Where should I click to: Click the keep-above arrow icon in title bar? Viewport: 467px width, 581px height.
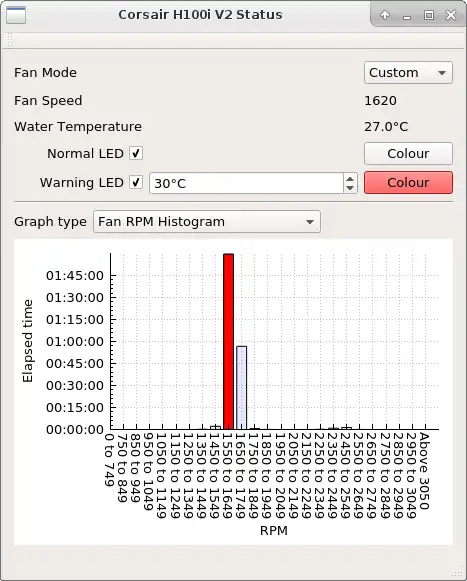(385, 15)
